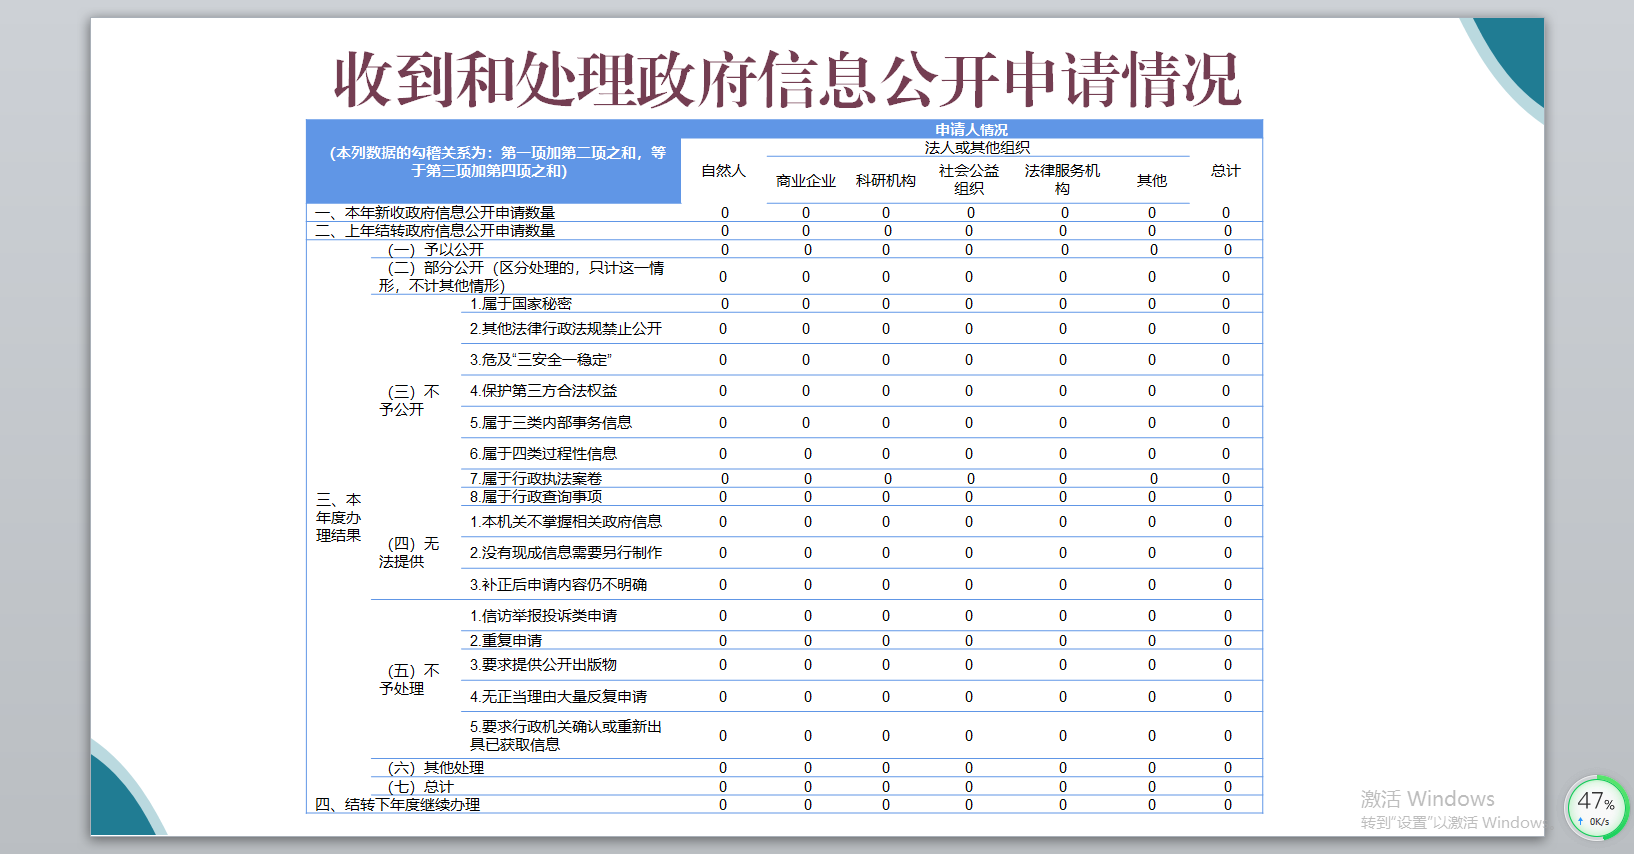
Task: Click the 社会公益组织 column header
Action: click(x=968, y=179)
